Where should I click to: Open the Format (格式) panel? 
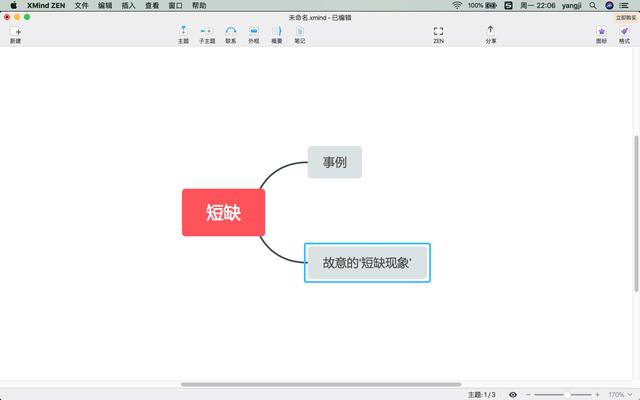[624, 35]
